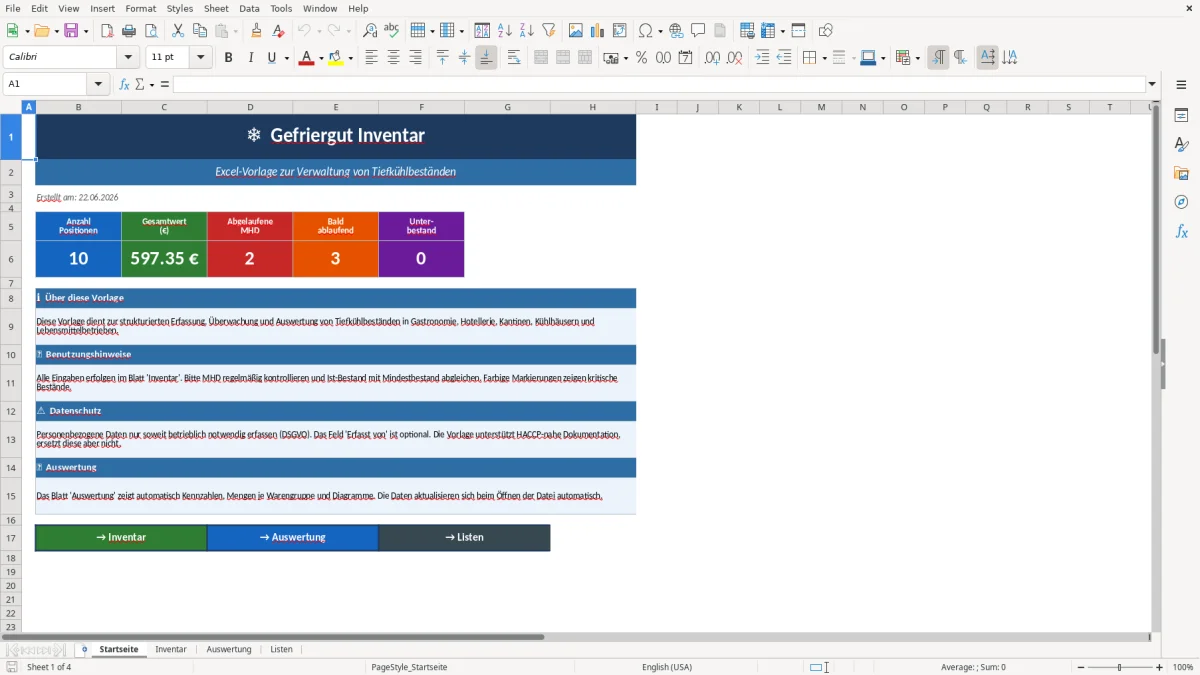The height and width of the screenshot is (675, 1200).
Task: Click the yellow Background Color swatch
Action: [x=336, y=58]
